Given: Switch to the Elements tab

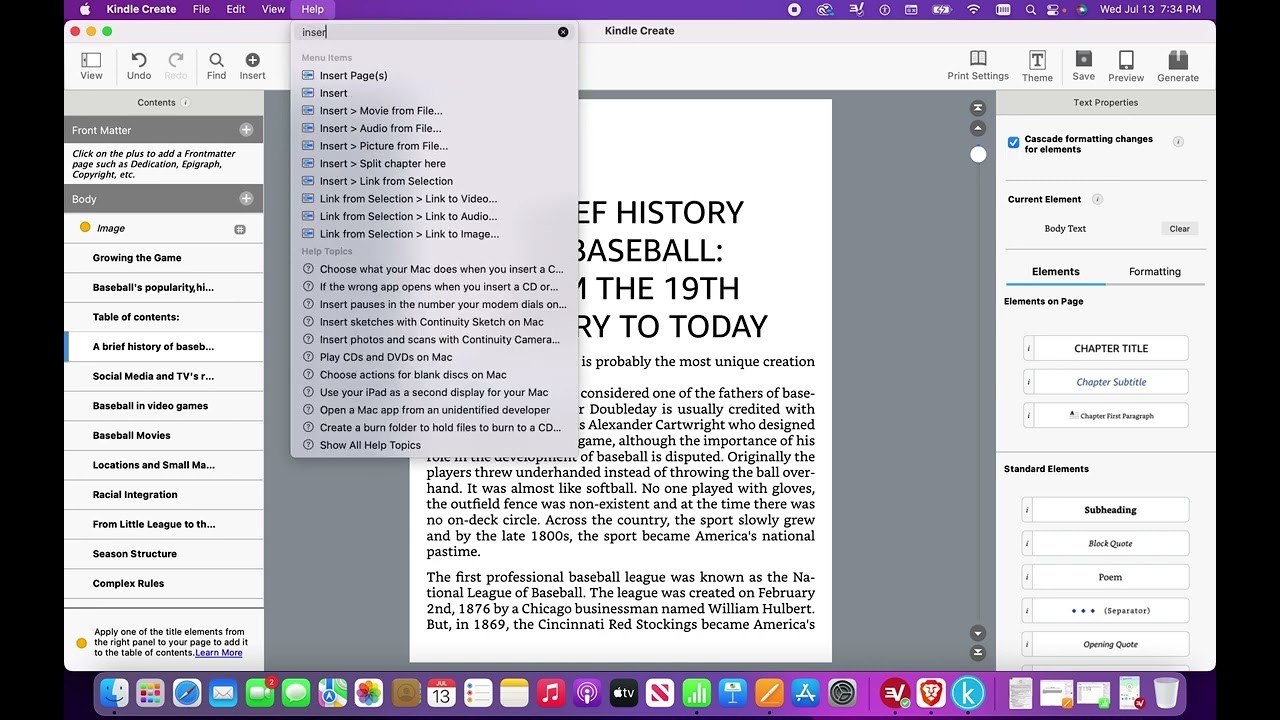Looking at the screenshot, I should 1055,271.
